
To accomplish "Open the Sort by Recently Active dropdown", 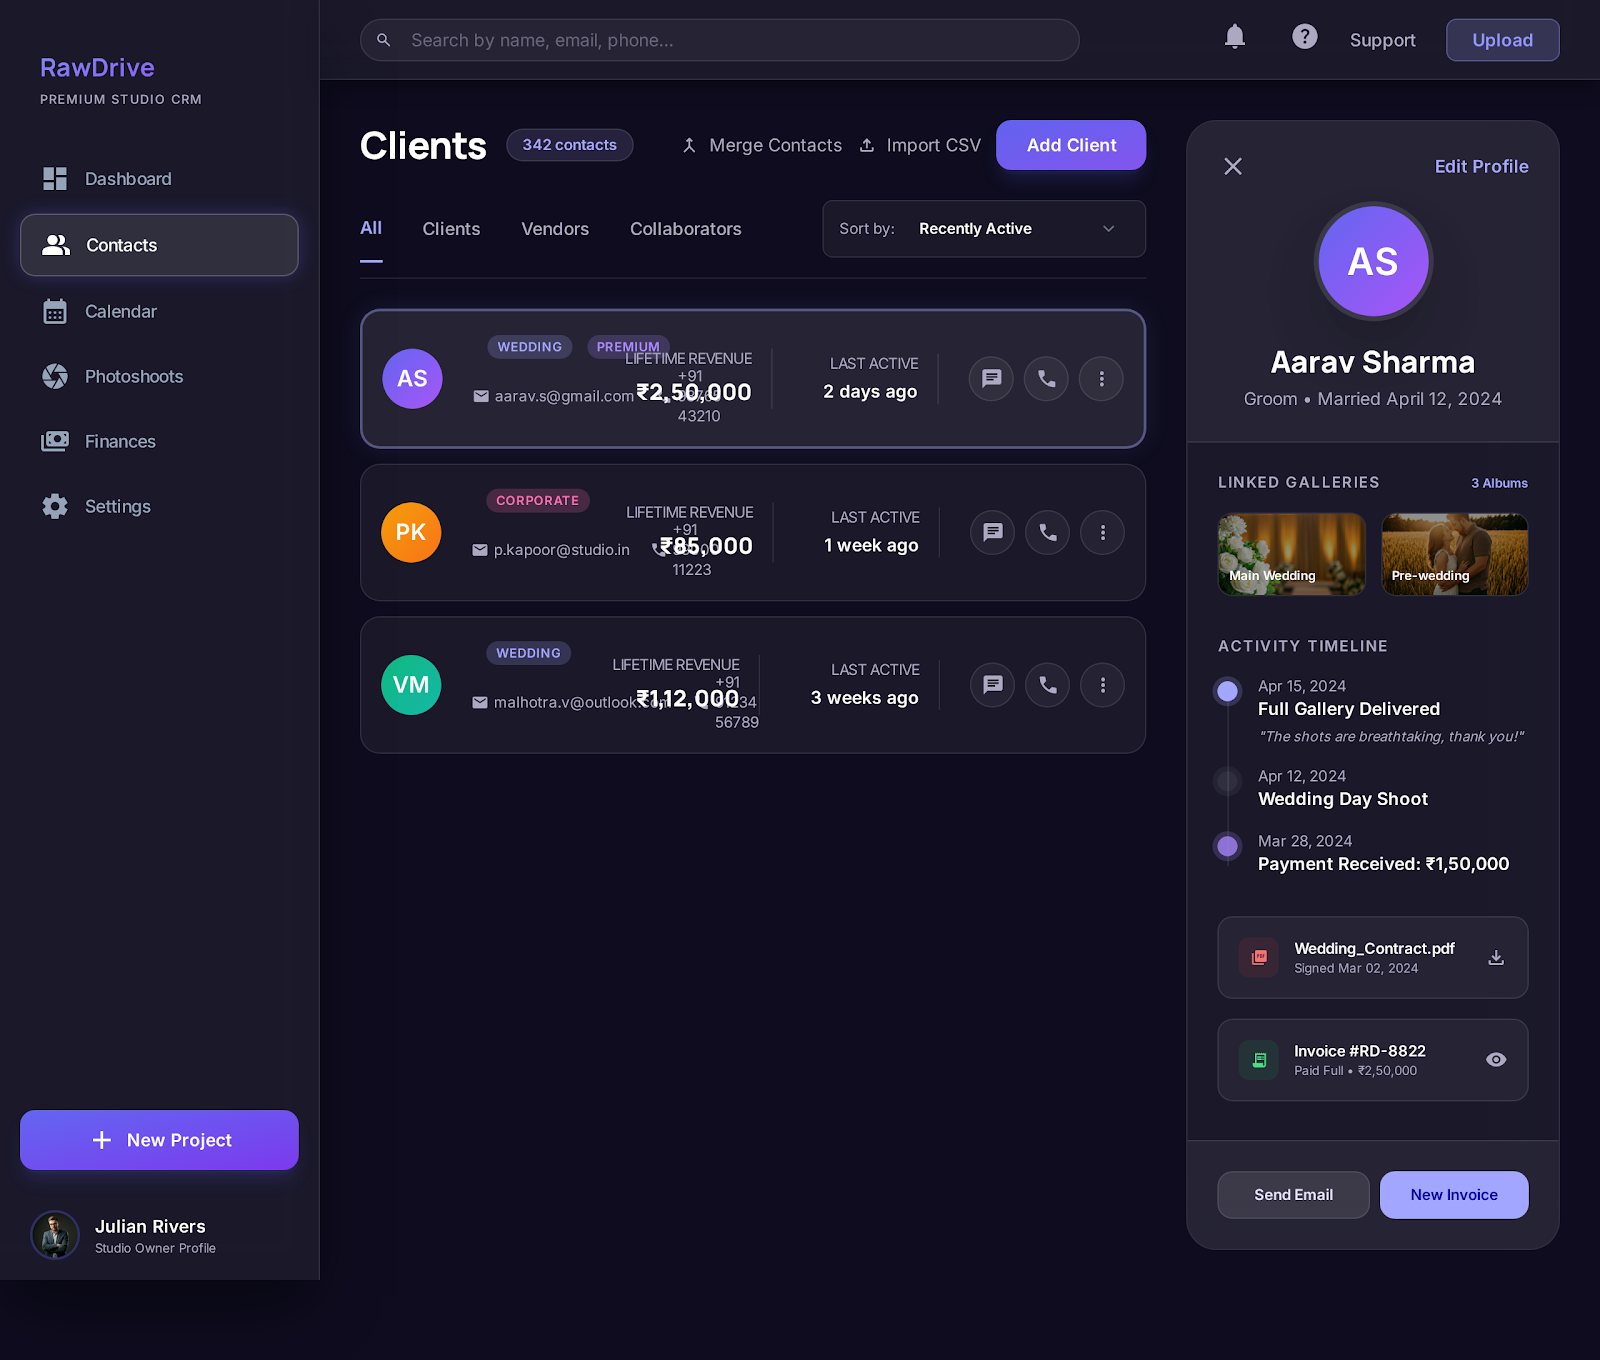I will [x=983, y=229].
